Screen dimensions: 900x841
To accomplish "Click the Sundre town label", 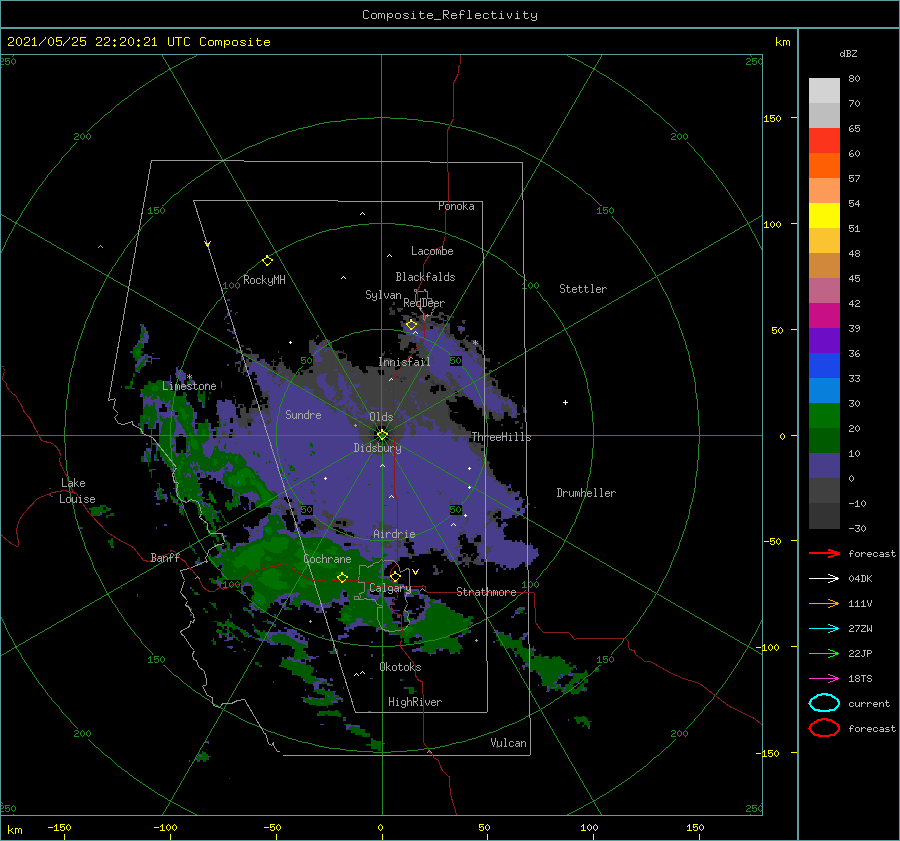I will [303, 414].
